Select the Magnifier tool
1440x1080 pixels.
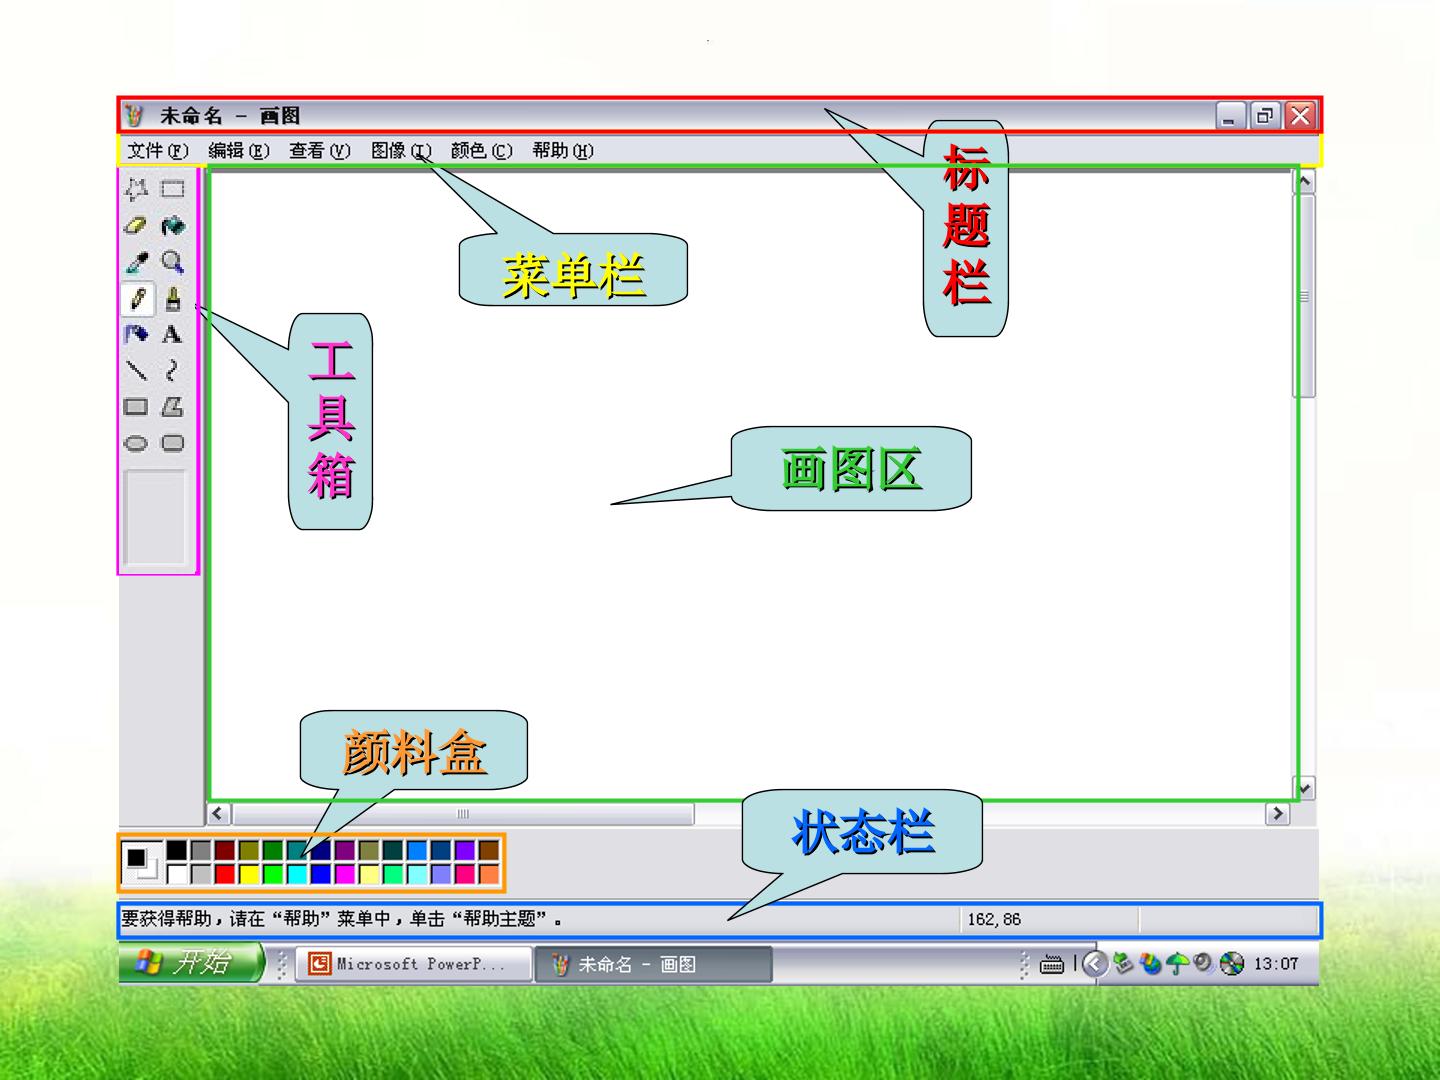tap(173, 263)
